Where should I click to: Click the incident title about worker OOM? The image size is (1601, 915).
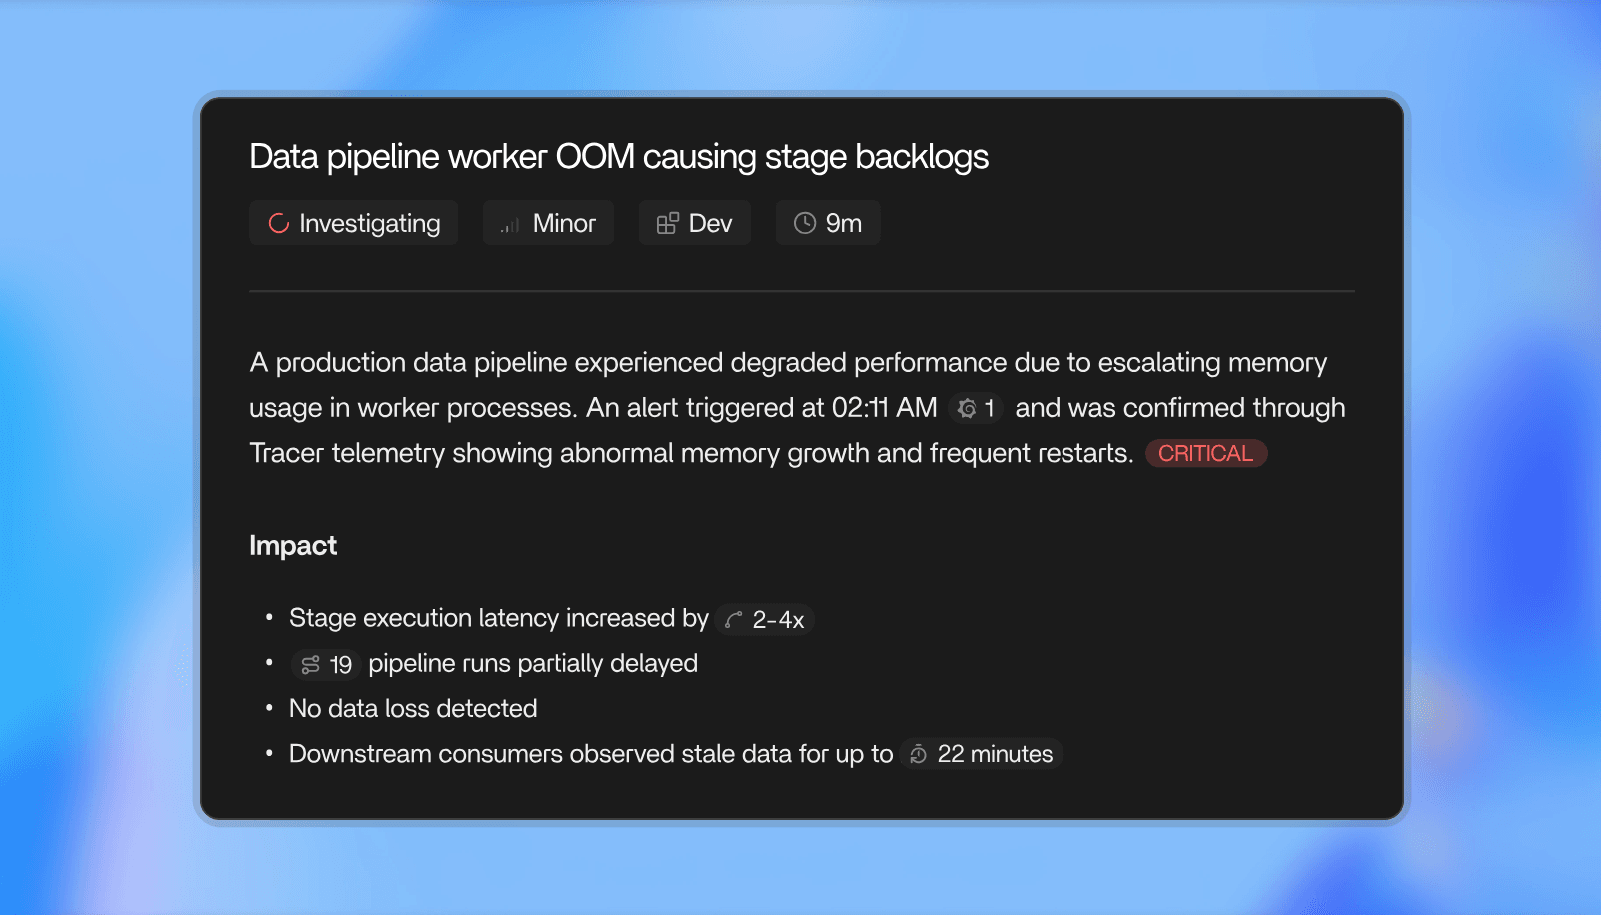tap(619, 157)
